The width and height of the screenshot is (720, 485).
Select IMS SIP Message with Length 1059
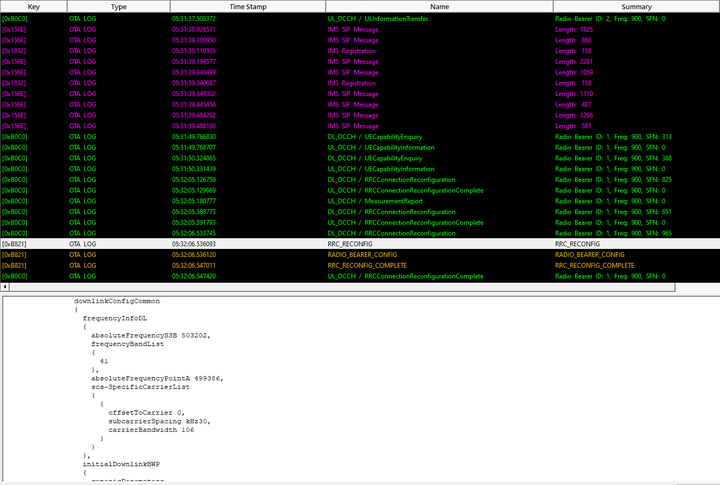[360, 72]
